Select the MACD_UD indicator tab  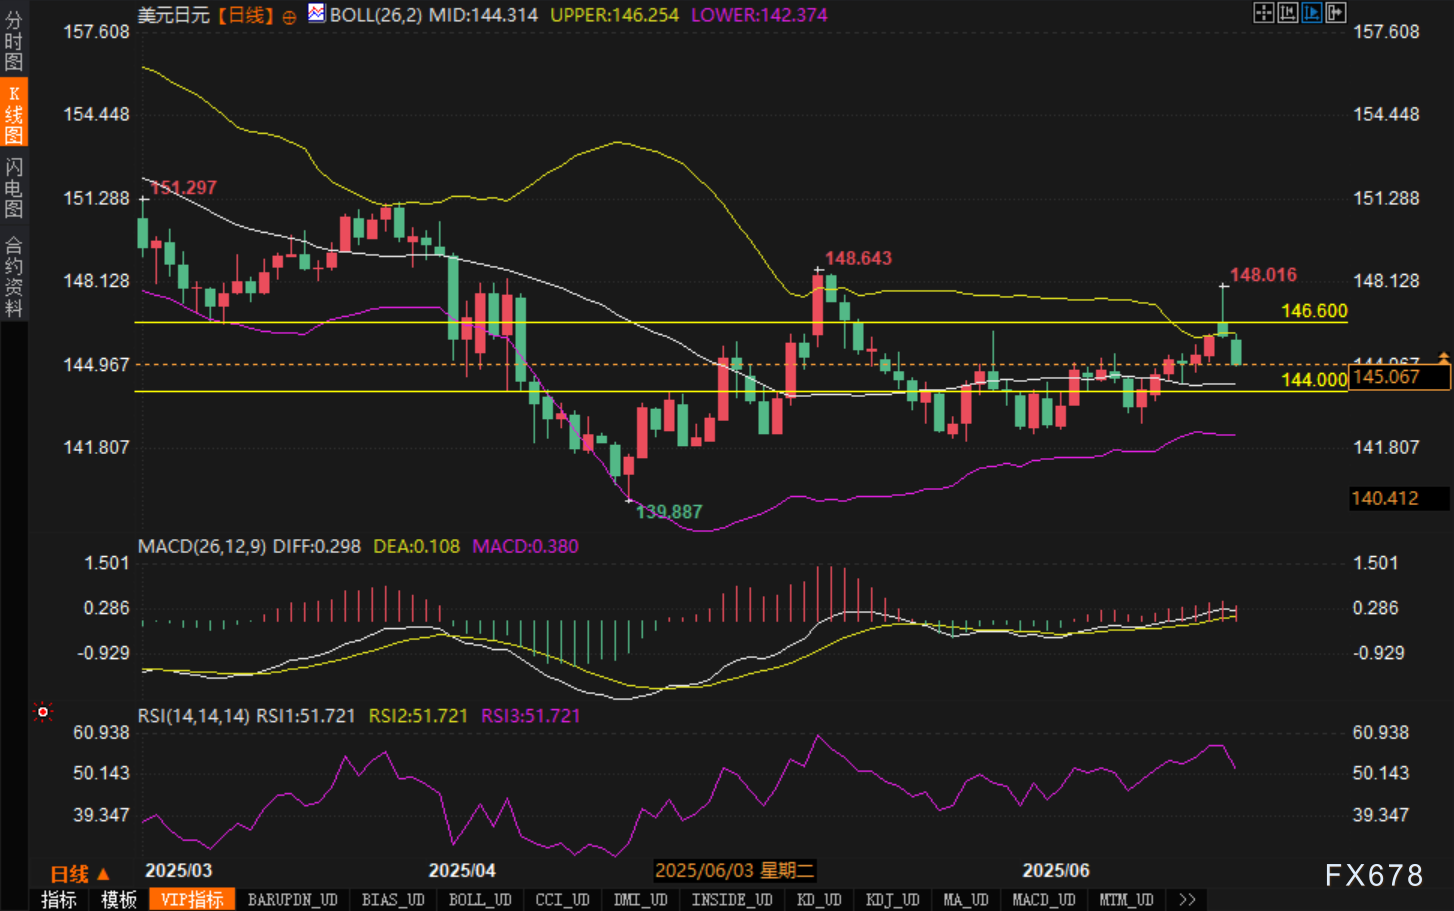click(1043, 900)
